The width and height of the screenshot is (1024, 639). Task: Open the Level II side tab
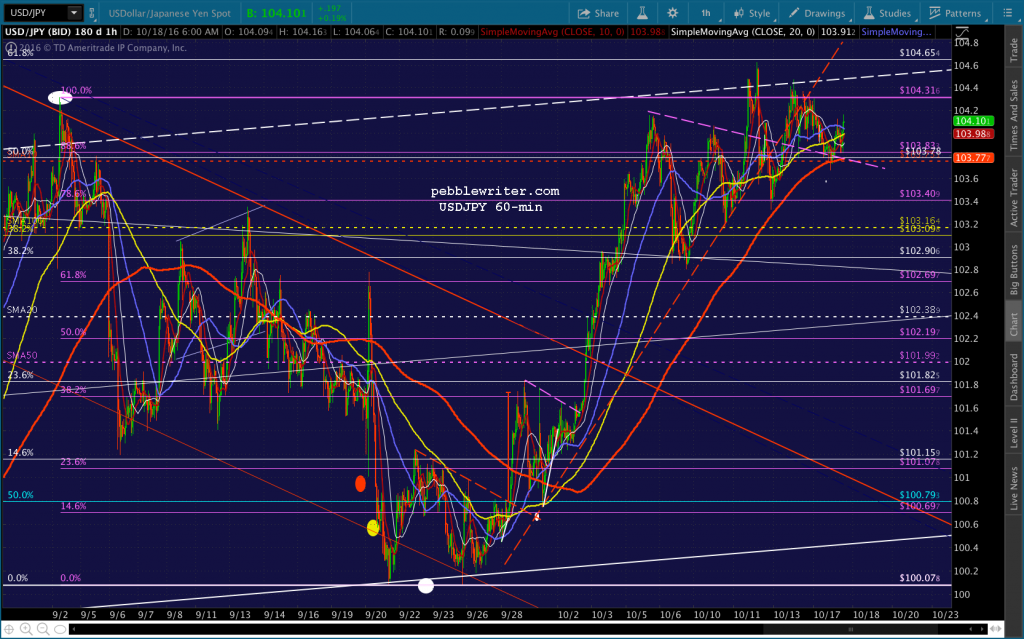pyautogui.click(x=1014, y=433)
